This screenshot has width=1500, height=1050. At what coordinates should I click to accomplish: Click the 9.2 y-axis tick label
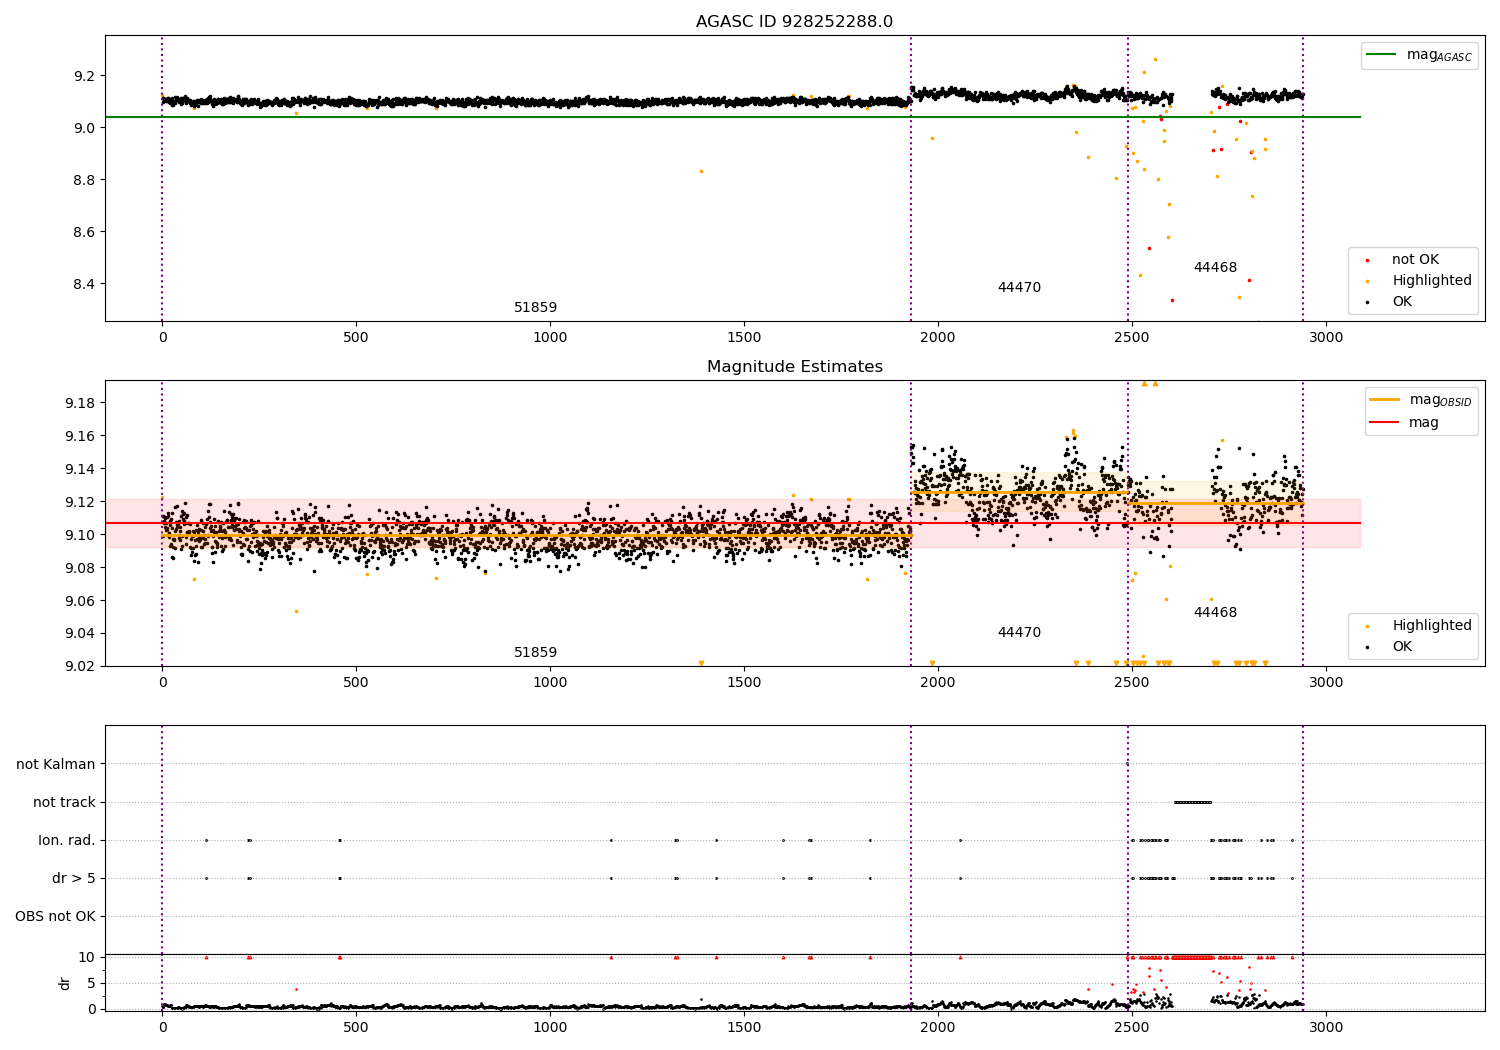tap(84, 76)
